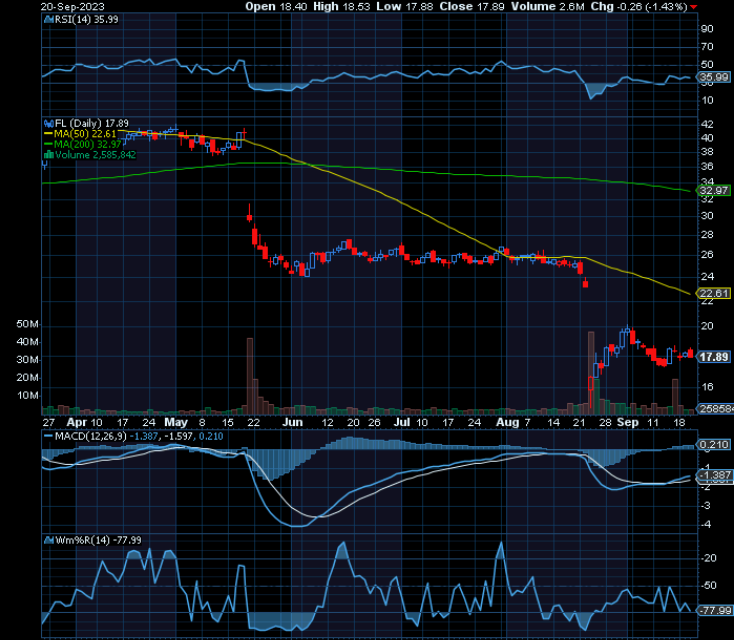The height and width of the screenshot is (640, 735).
Task: Click the -77.99 Williams %R value tag
Action: pyautogui.click(x=715, y=610)
